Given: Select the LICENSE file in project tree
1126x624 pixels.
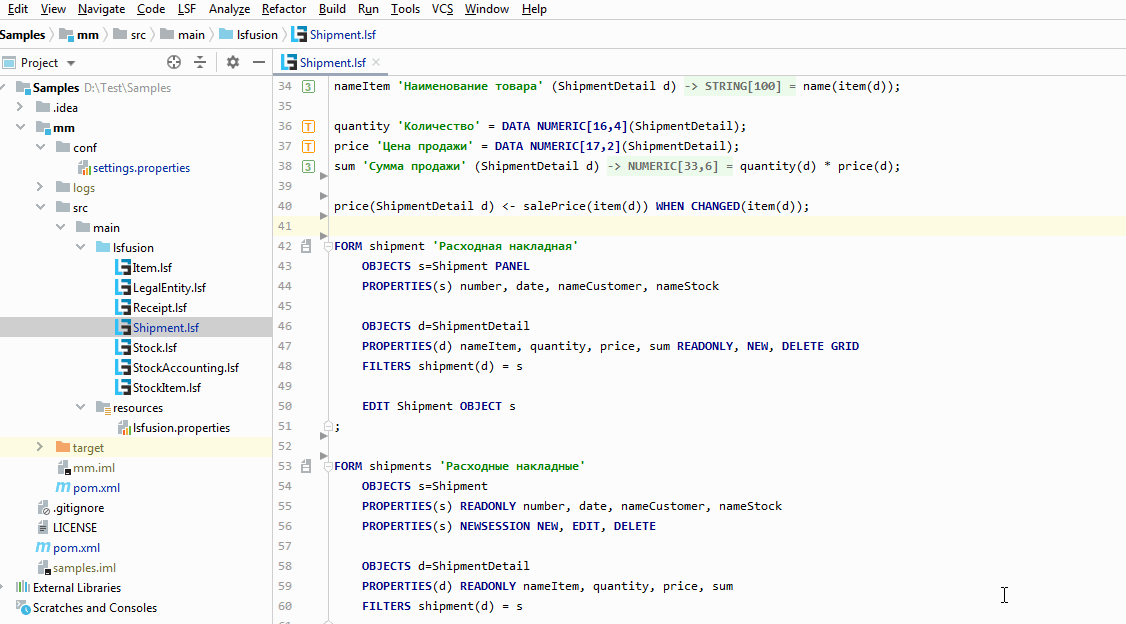Looking at the screenshot, I should [x=75, y=528].
